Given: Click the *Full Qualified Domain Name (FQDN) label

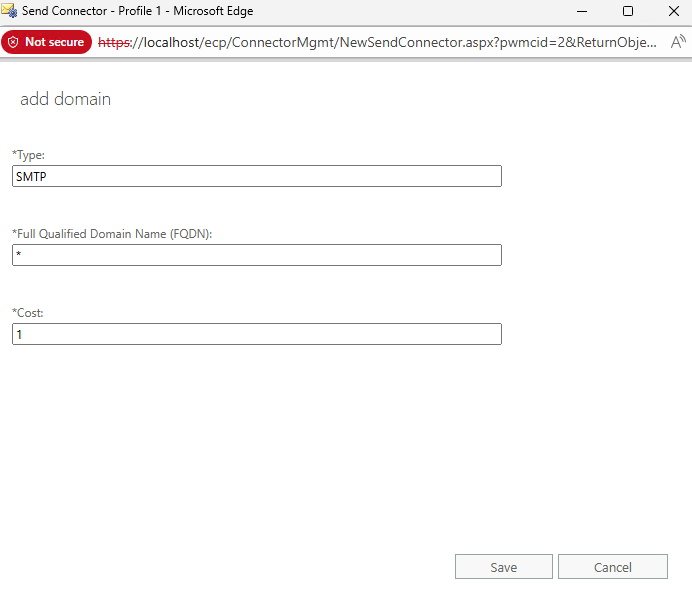Looking at the screenshot, I should pos(112,234).
